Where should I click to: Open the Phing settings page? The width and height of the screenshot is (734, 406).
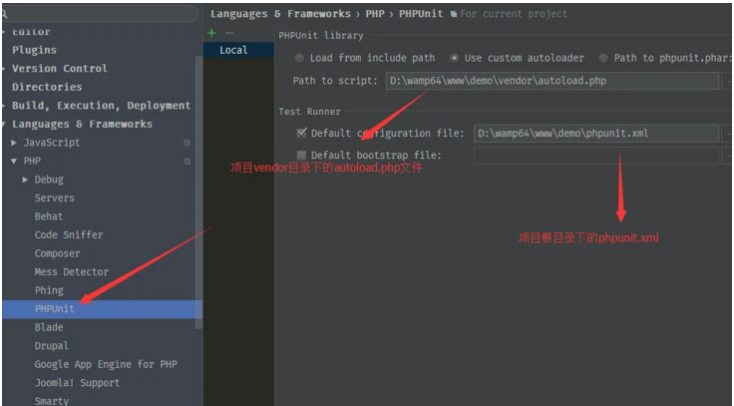49,290
